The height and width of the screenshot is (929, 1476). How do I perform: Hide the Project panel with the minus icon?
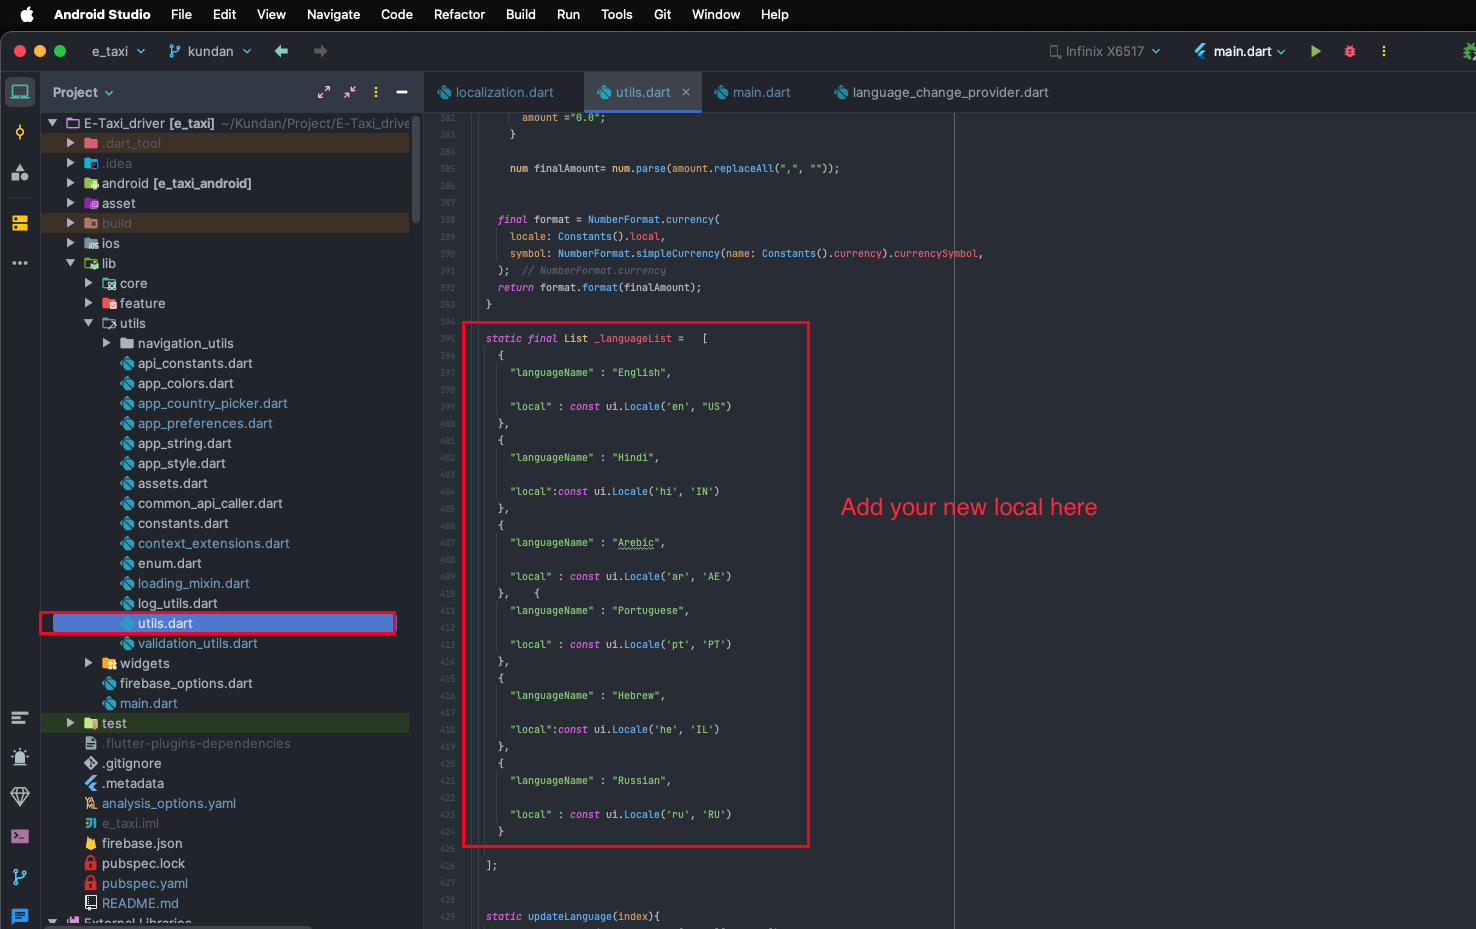[x=402, y=92]
